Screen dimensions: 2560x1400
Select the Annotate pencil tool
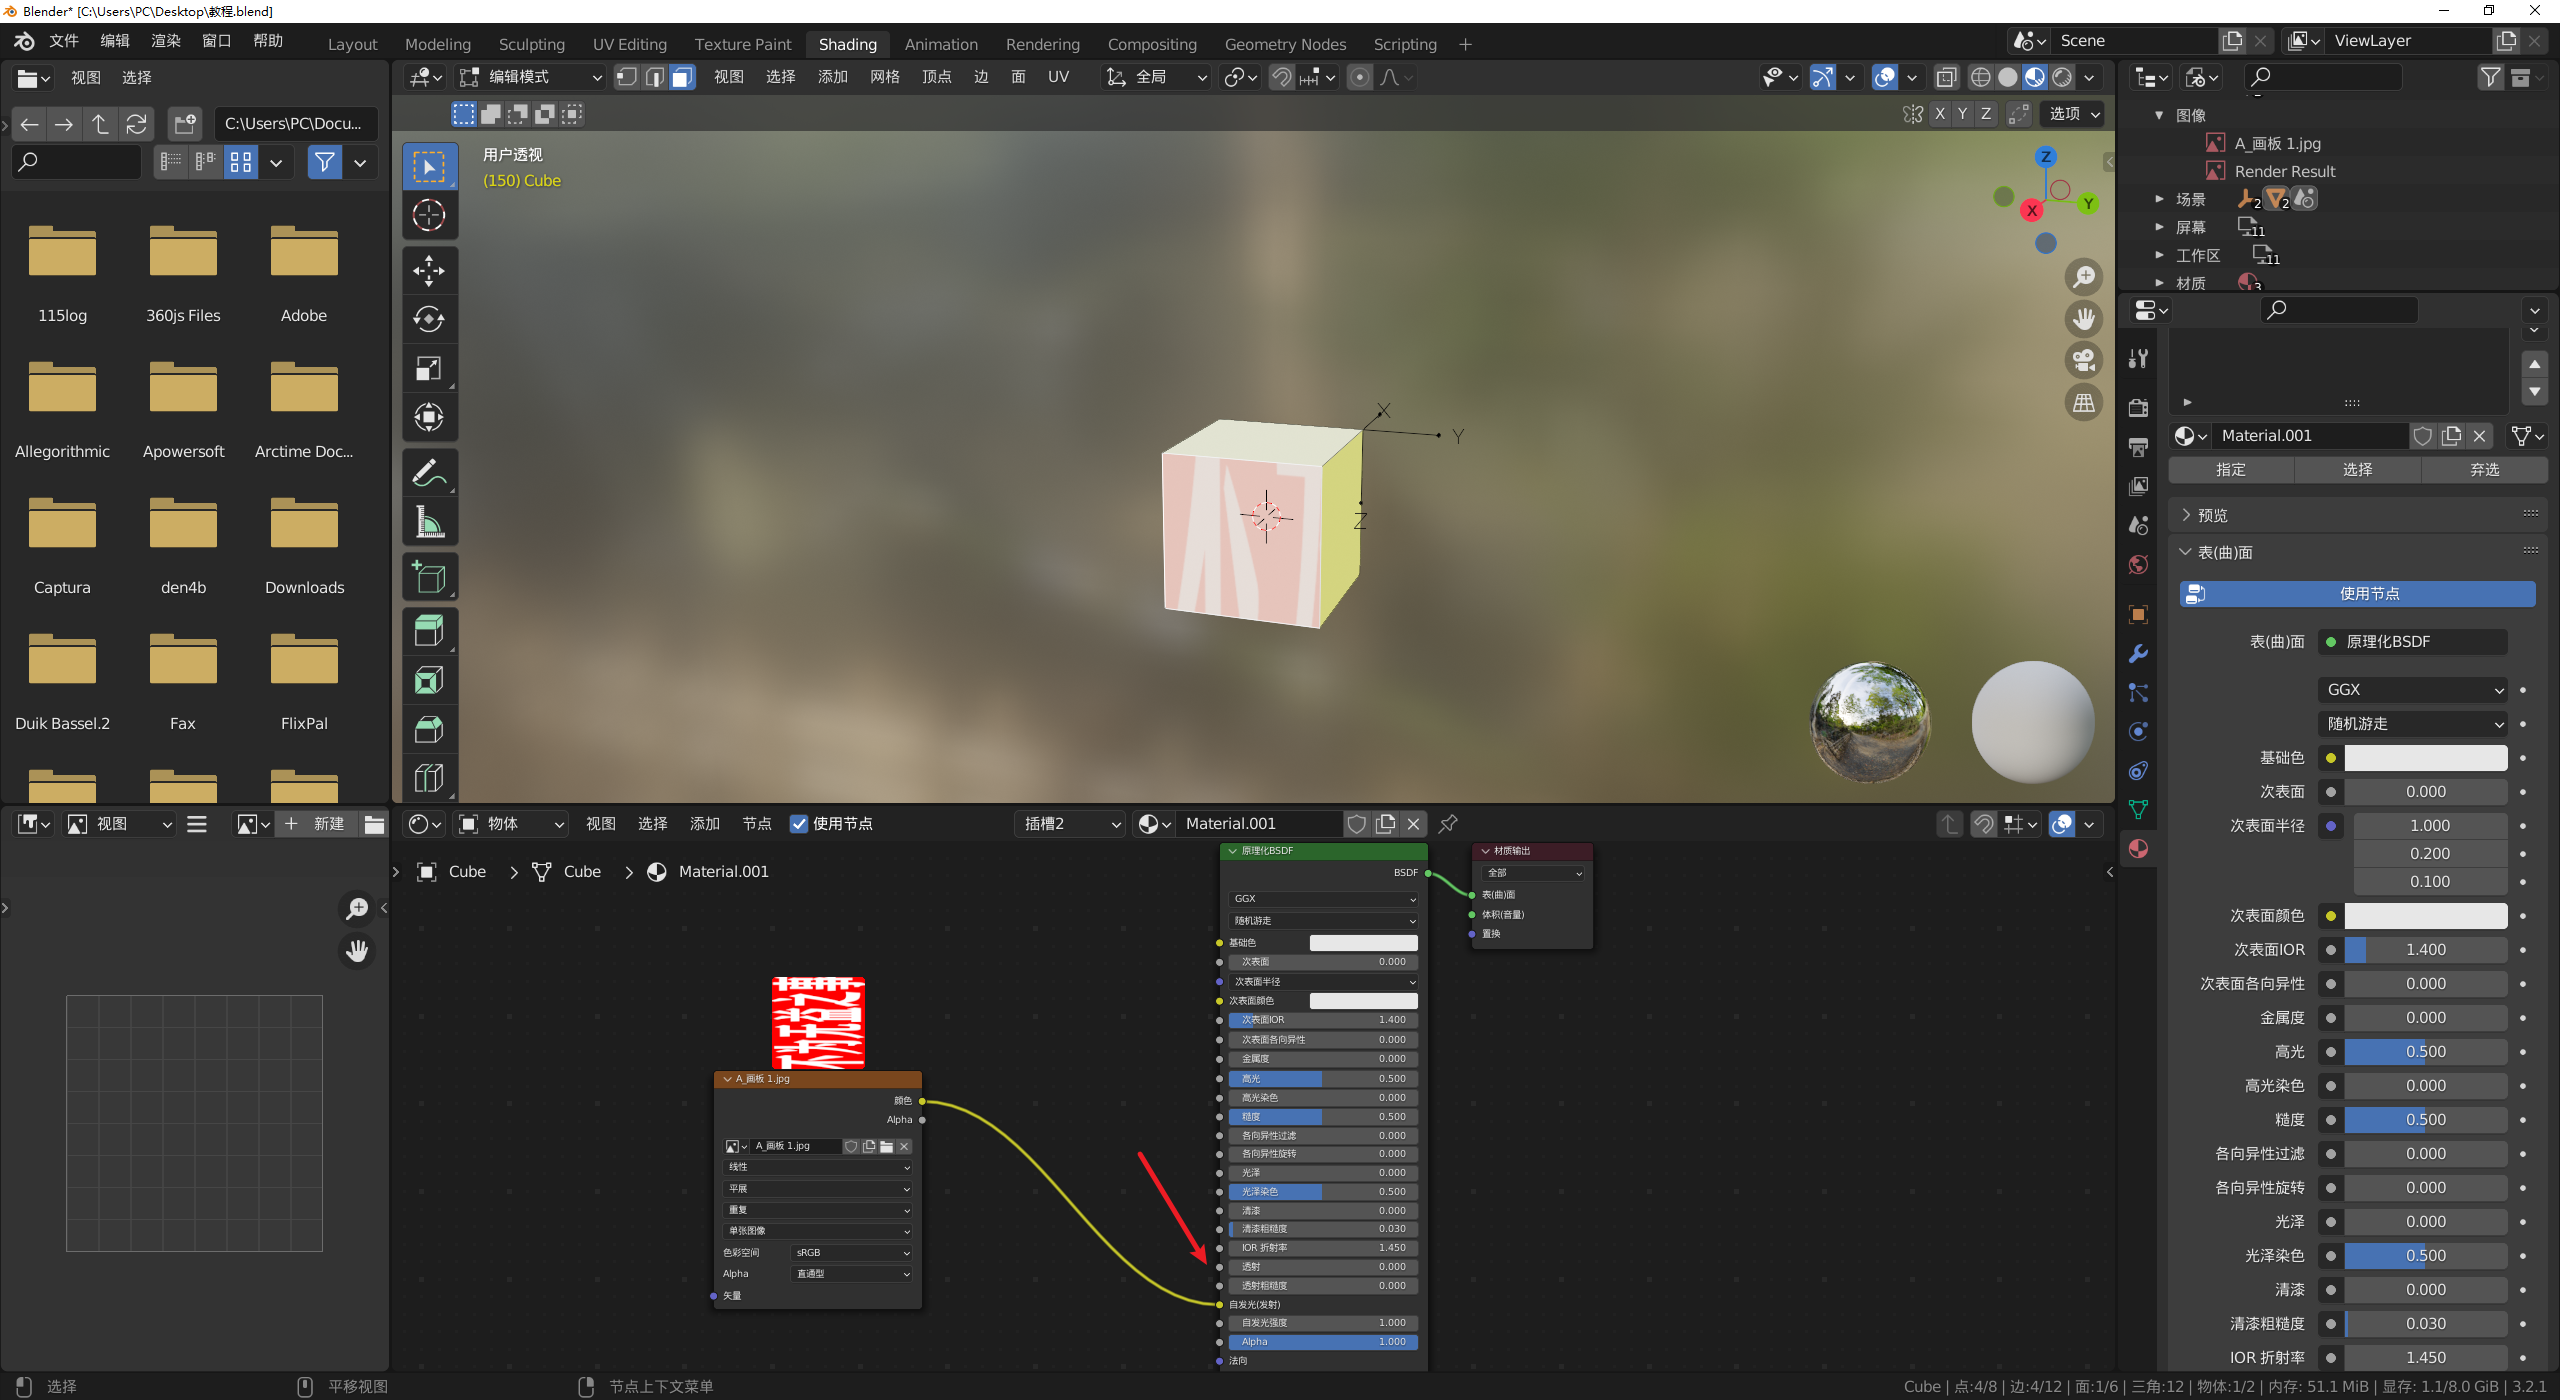[429, 473]
